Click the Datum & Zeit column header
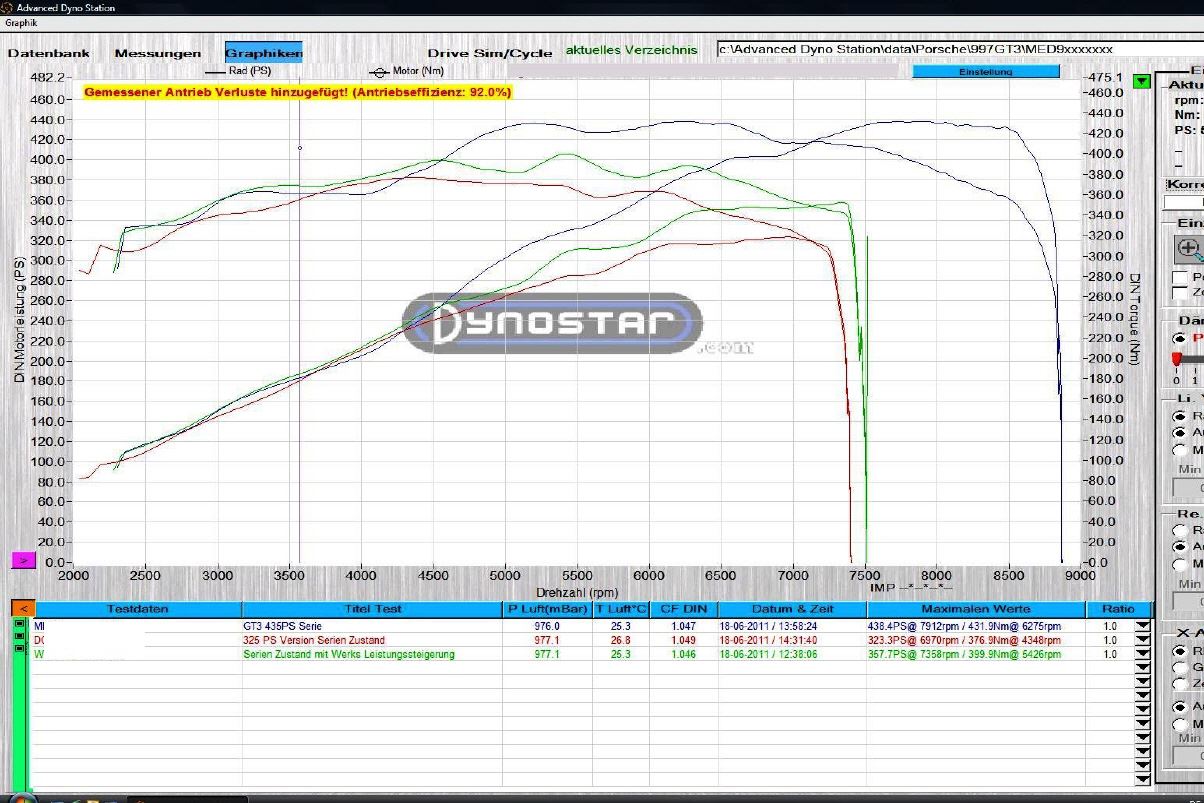This screenshot has width=1204, height=803. (791, 608)
